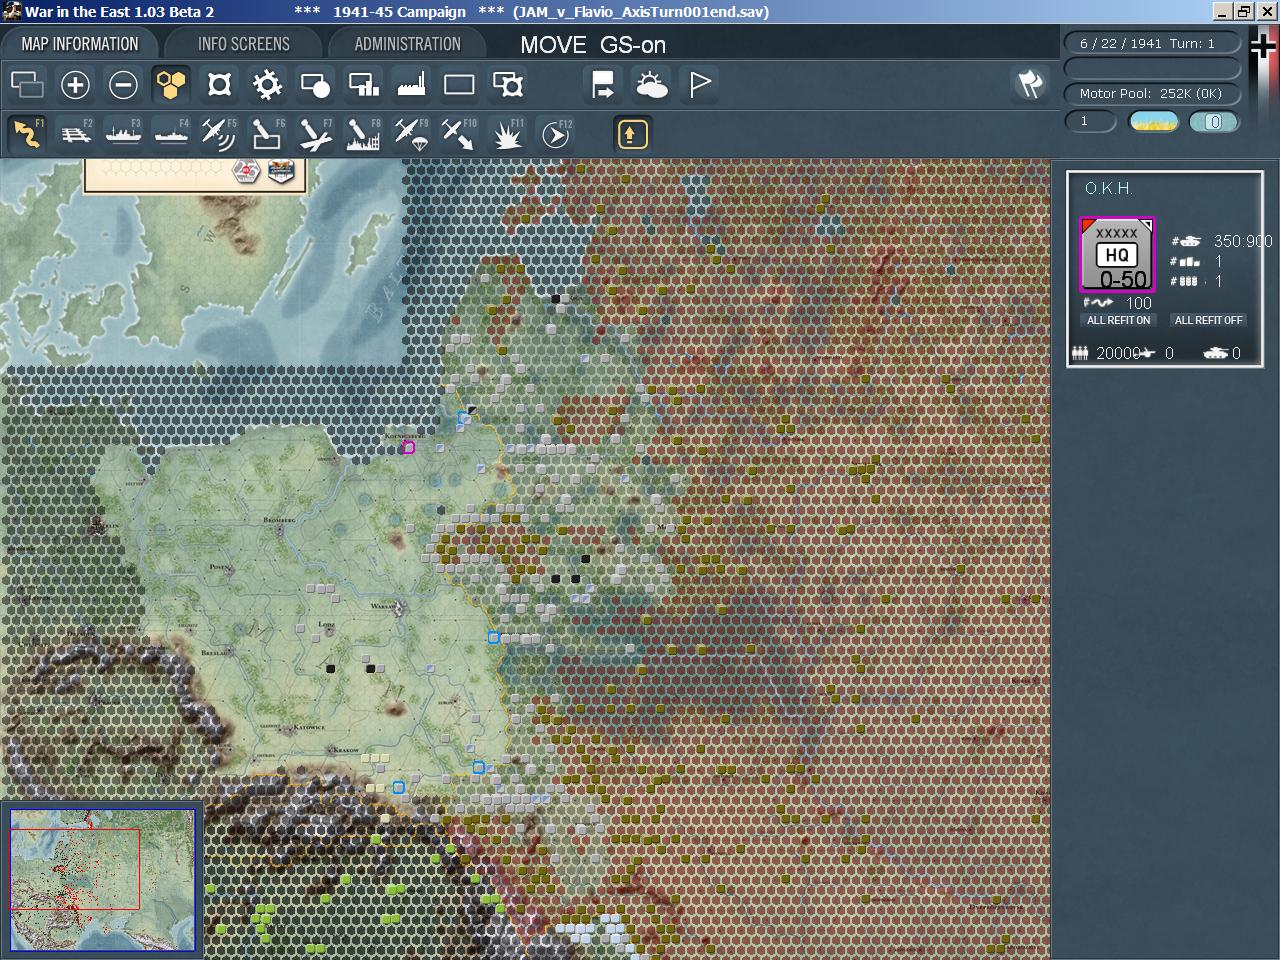
Task: Toggle the rectangle-with-circle map overlay icon
Action: [315, 85]
